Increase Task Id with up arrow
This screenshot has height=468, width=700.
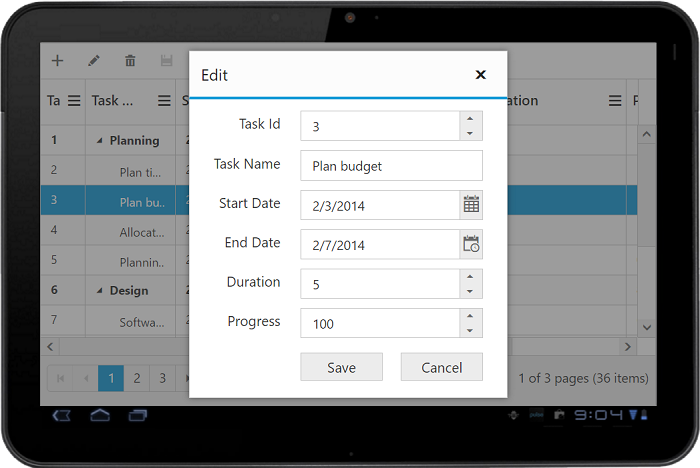[x=471, y=119]
